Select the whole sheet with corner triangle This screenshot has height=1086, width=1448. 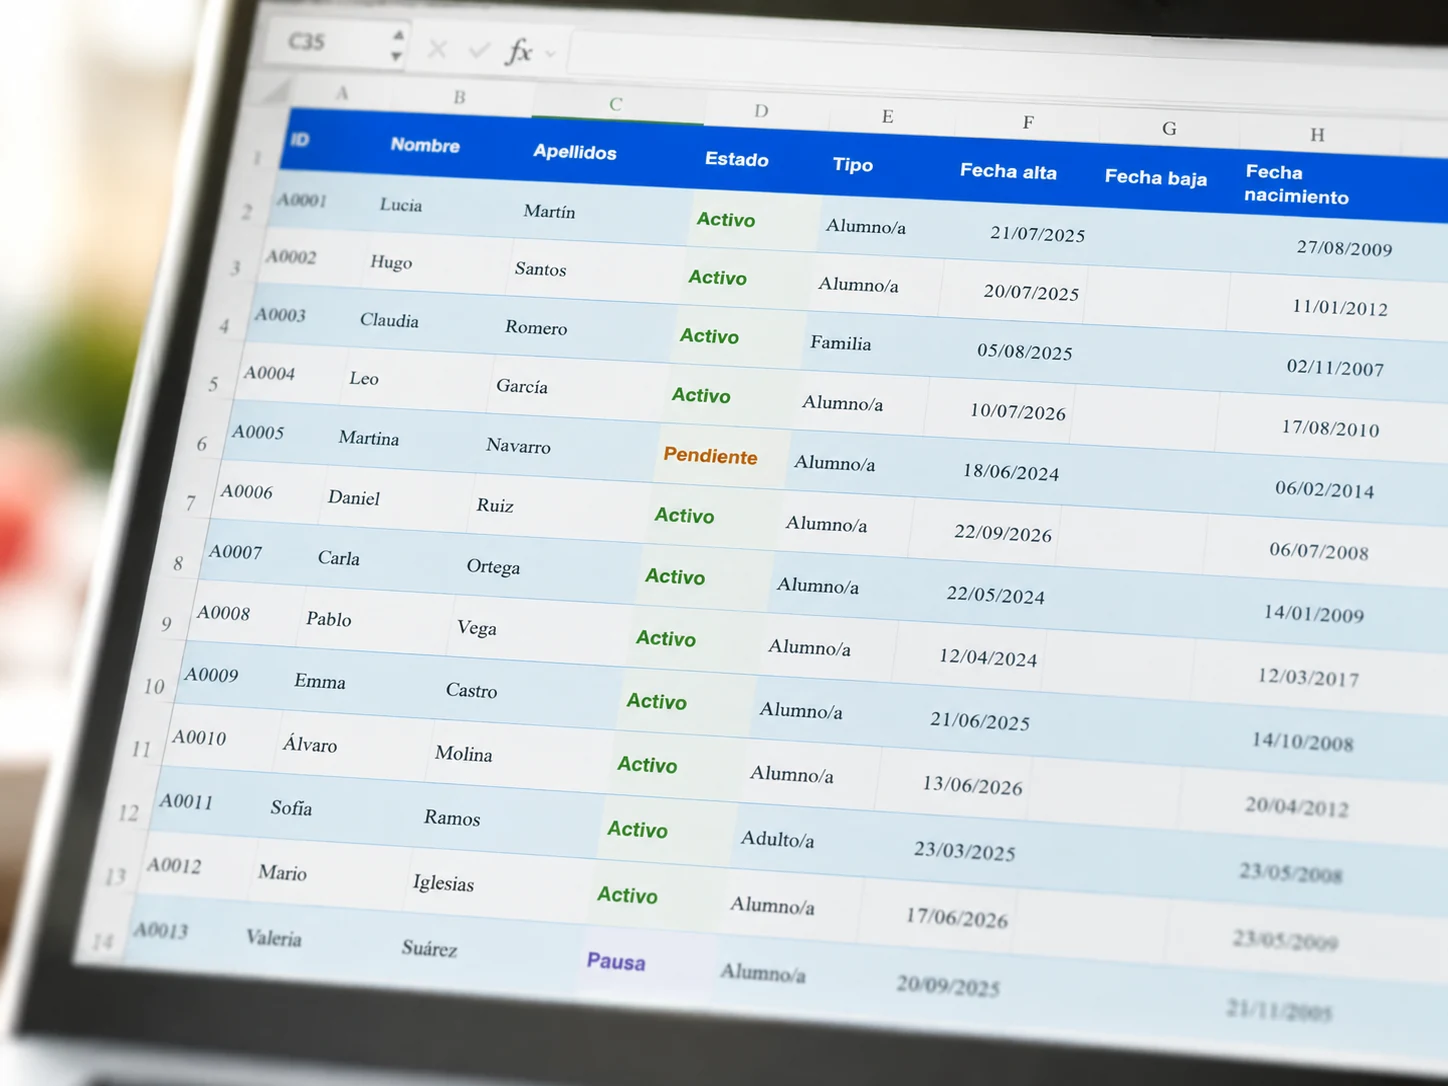[275, 92]
